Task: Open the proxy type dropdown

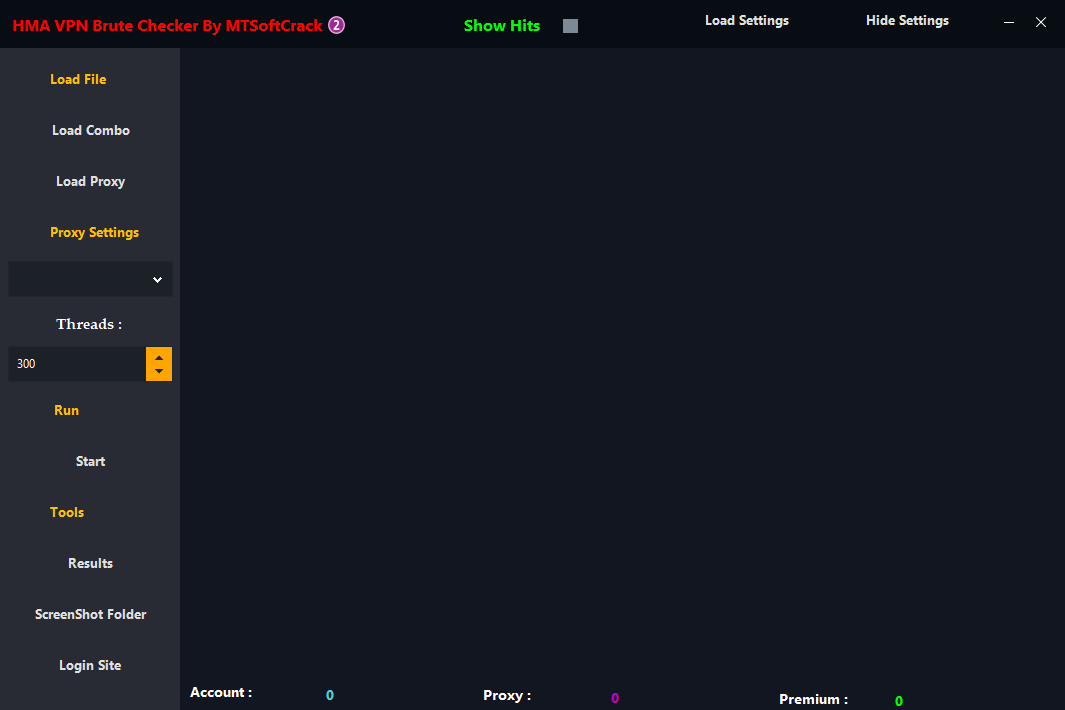Action: 90,279
